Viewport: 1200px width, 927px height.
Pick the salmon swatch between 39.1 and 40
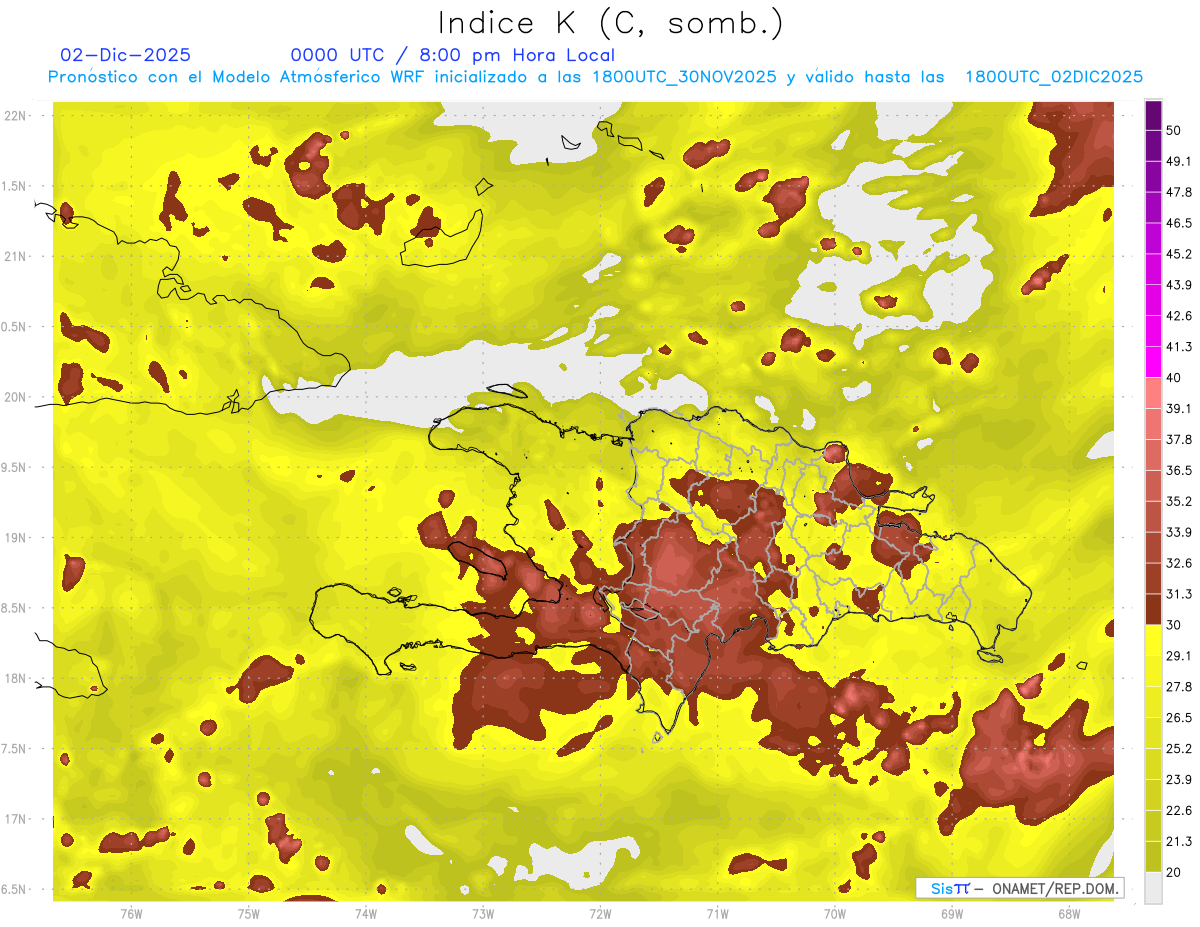1153,393
